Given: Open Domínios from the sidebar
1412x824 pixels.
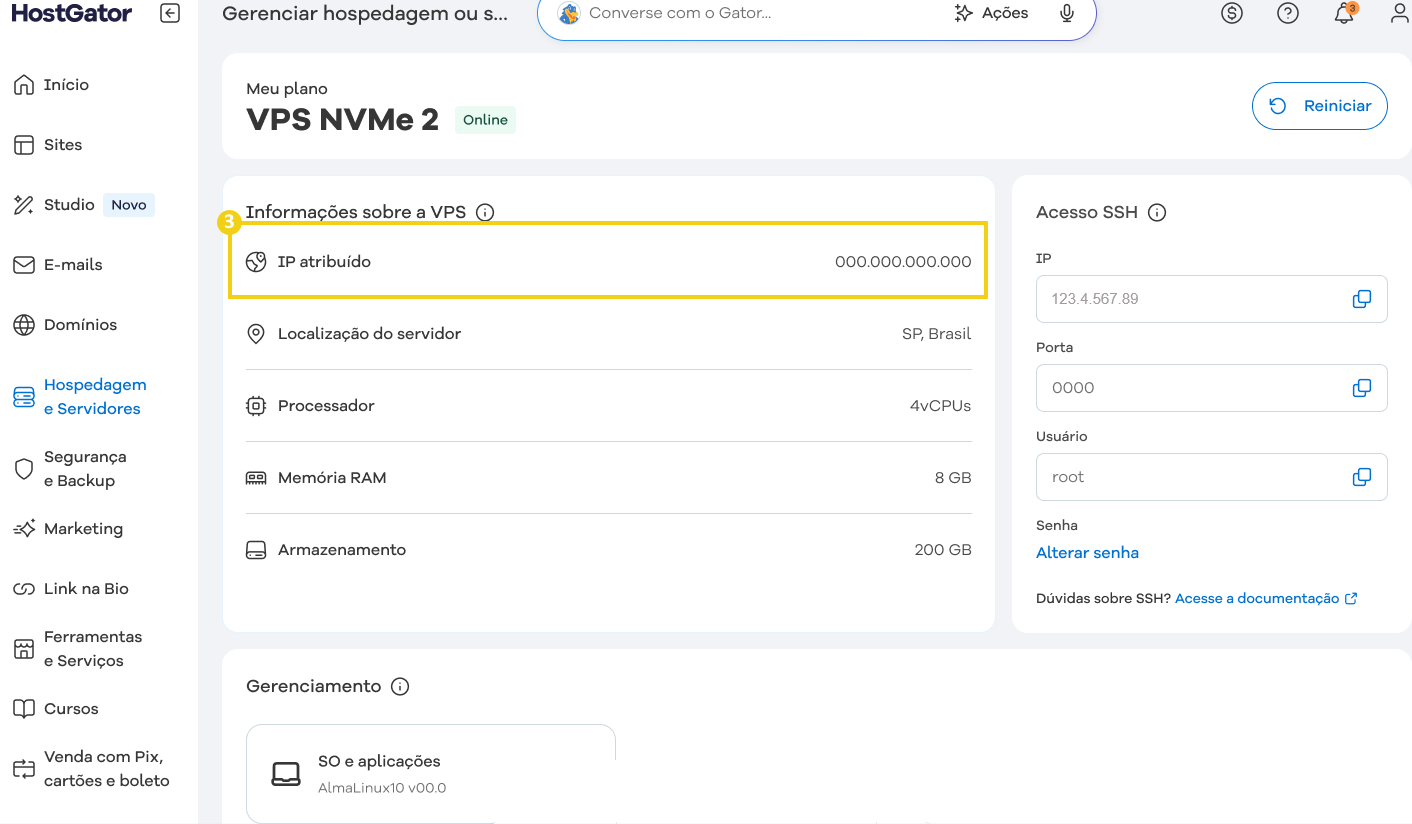Looking at the screenshot, I should (x=79, y=324).
